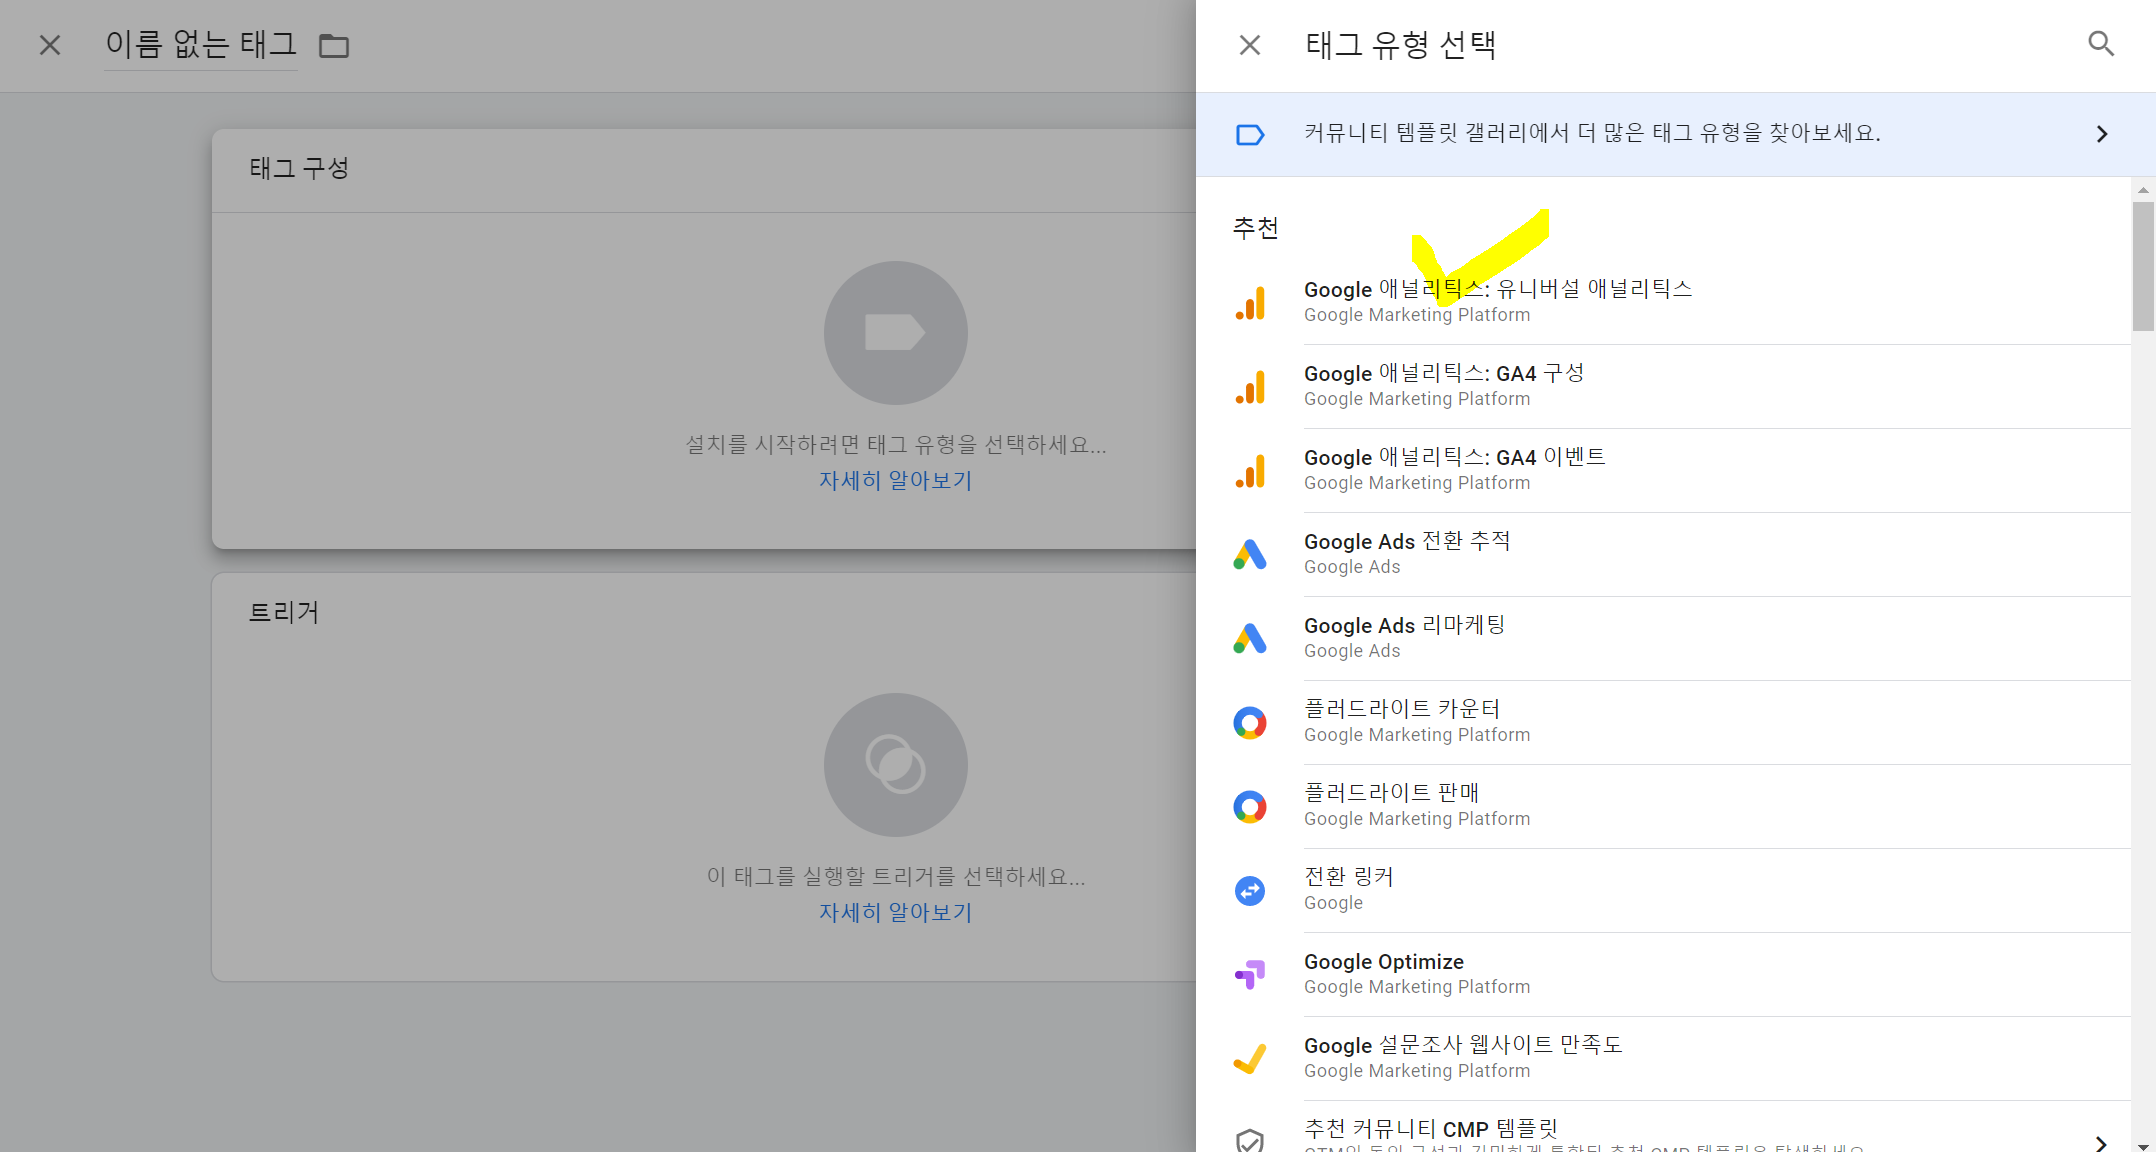2156x1152 pixels.
Task: Click Universal Analytics bar chart icon
Action: coord(1250,303)
